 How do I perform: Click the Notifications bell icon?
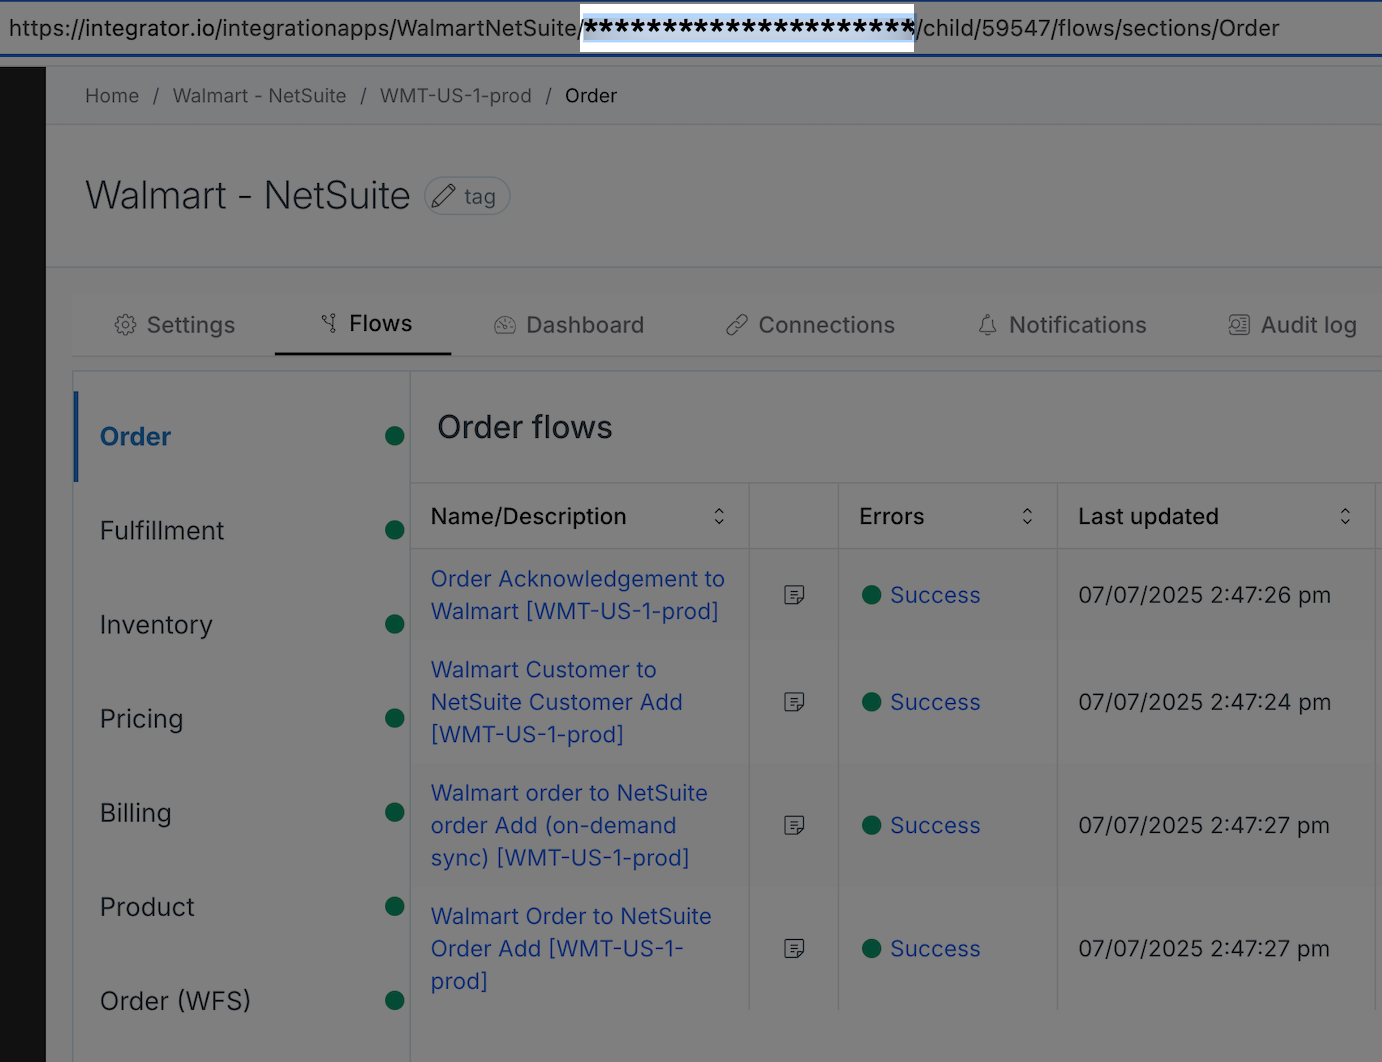[988, 325]
